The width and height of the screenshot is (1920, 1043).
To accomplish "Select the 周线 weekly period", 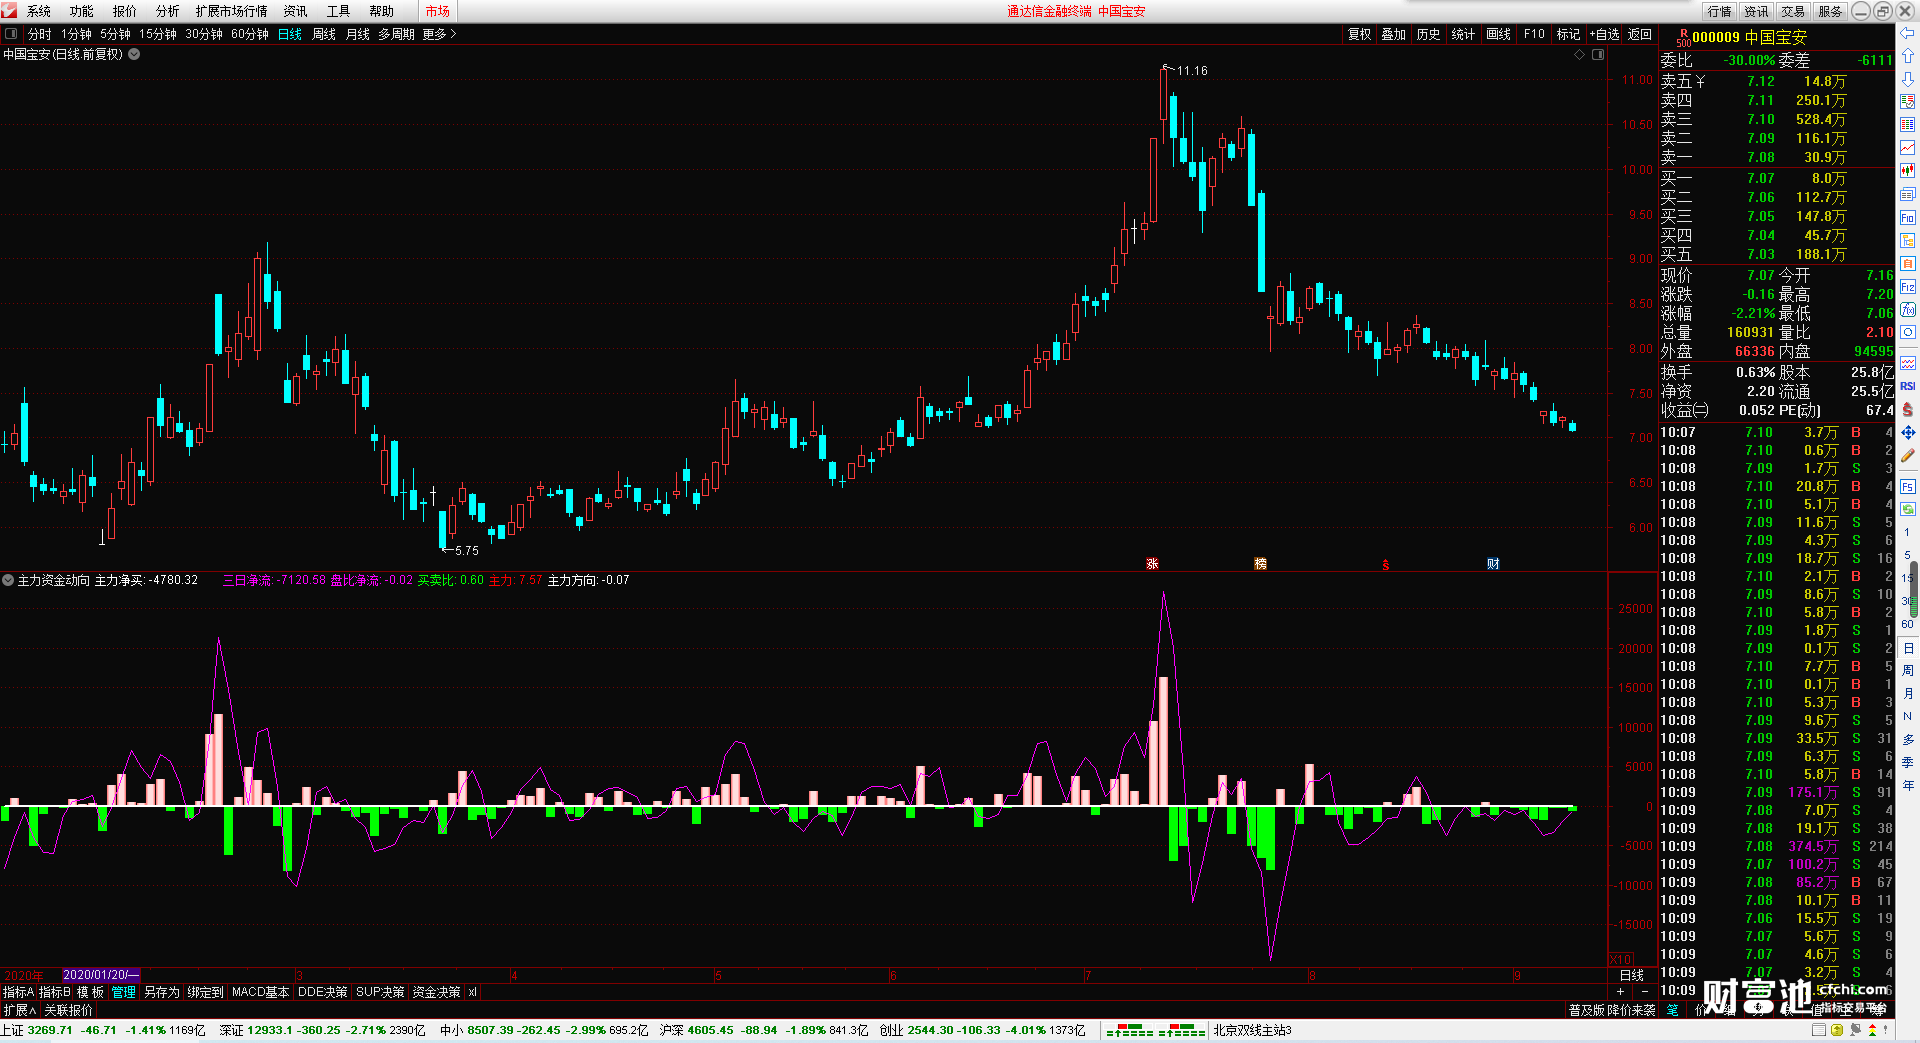I will 324,34.
